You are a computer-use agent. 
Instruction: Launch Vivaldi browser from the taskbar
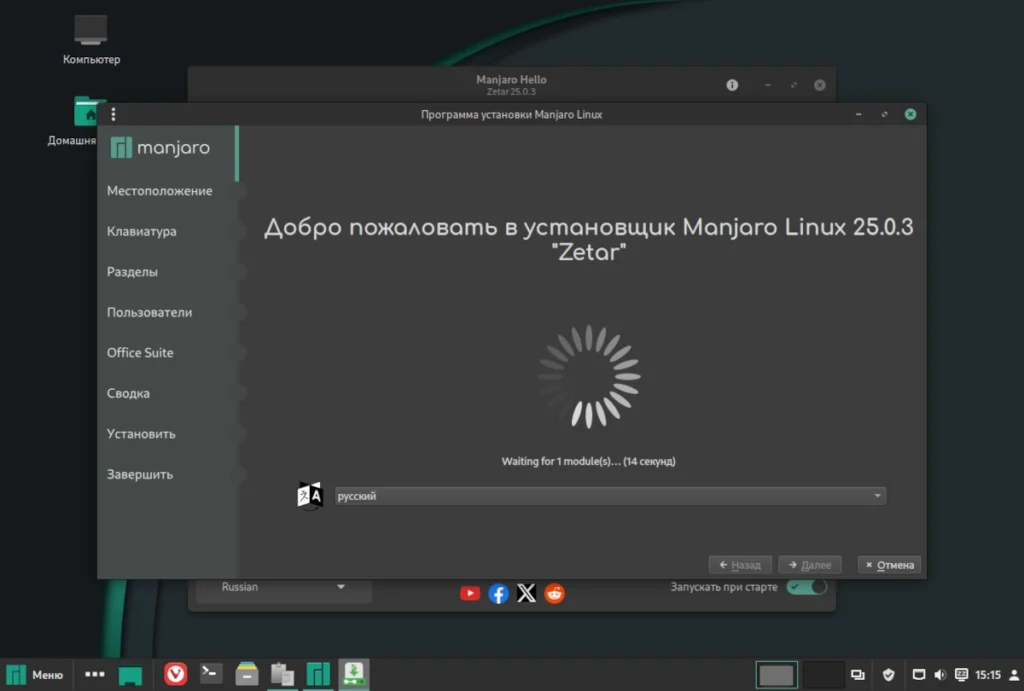175,674
